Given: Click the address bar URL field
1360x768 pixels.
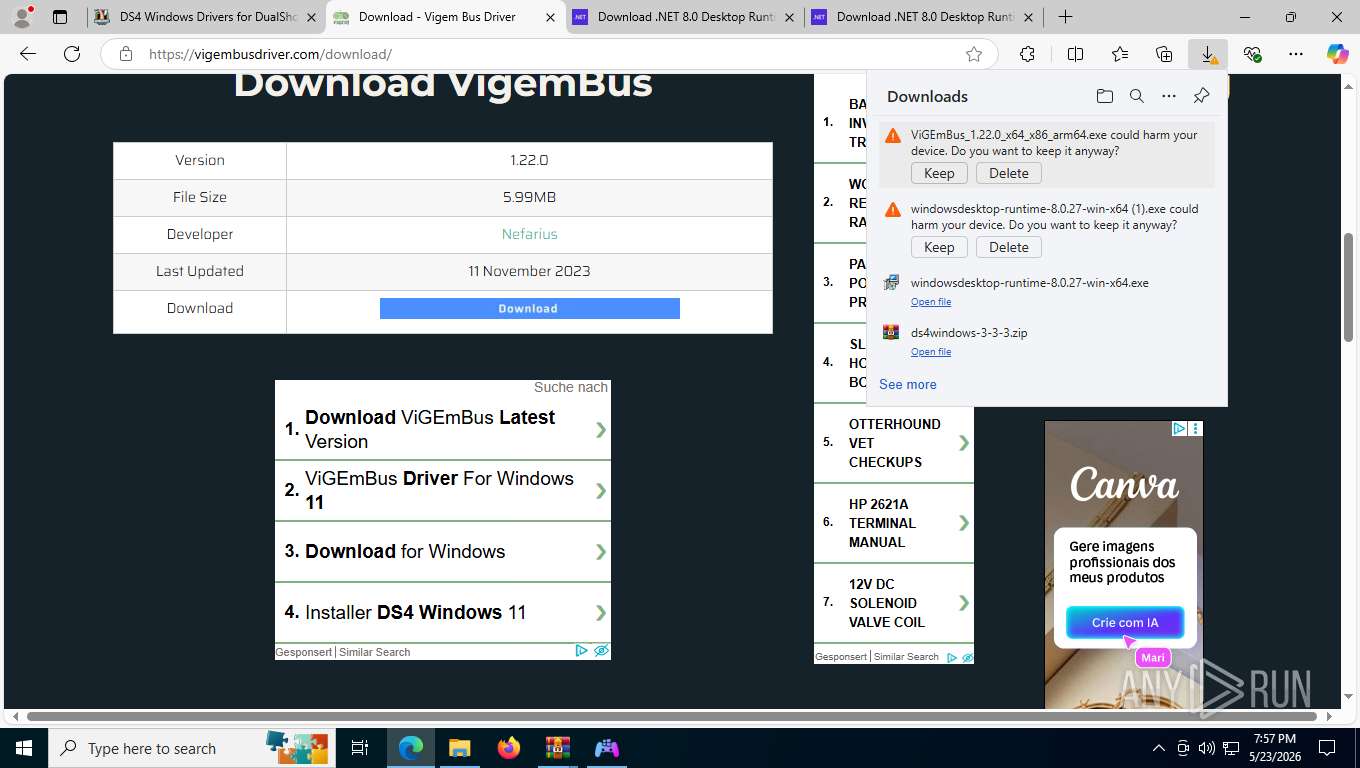Looking at the screenshot, I should click(x=550, y=54).
